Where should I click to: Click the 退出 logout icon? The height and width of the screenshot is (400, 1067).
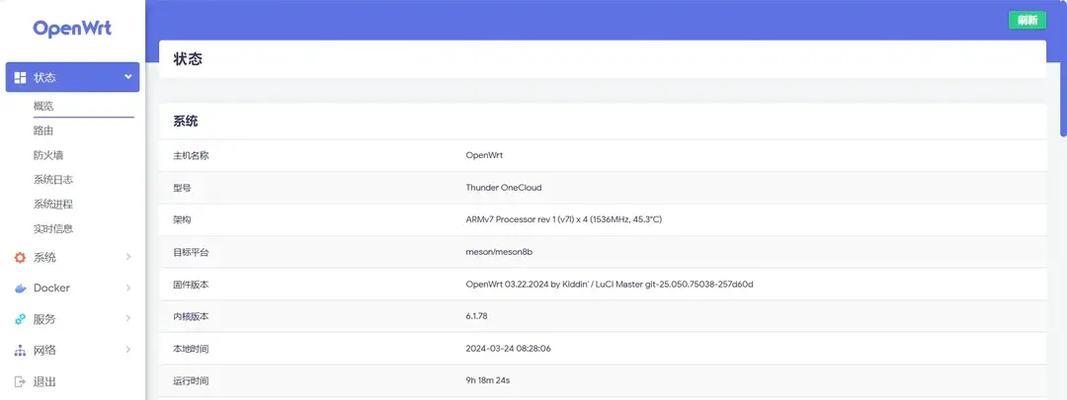20,382
